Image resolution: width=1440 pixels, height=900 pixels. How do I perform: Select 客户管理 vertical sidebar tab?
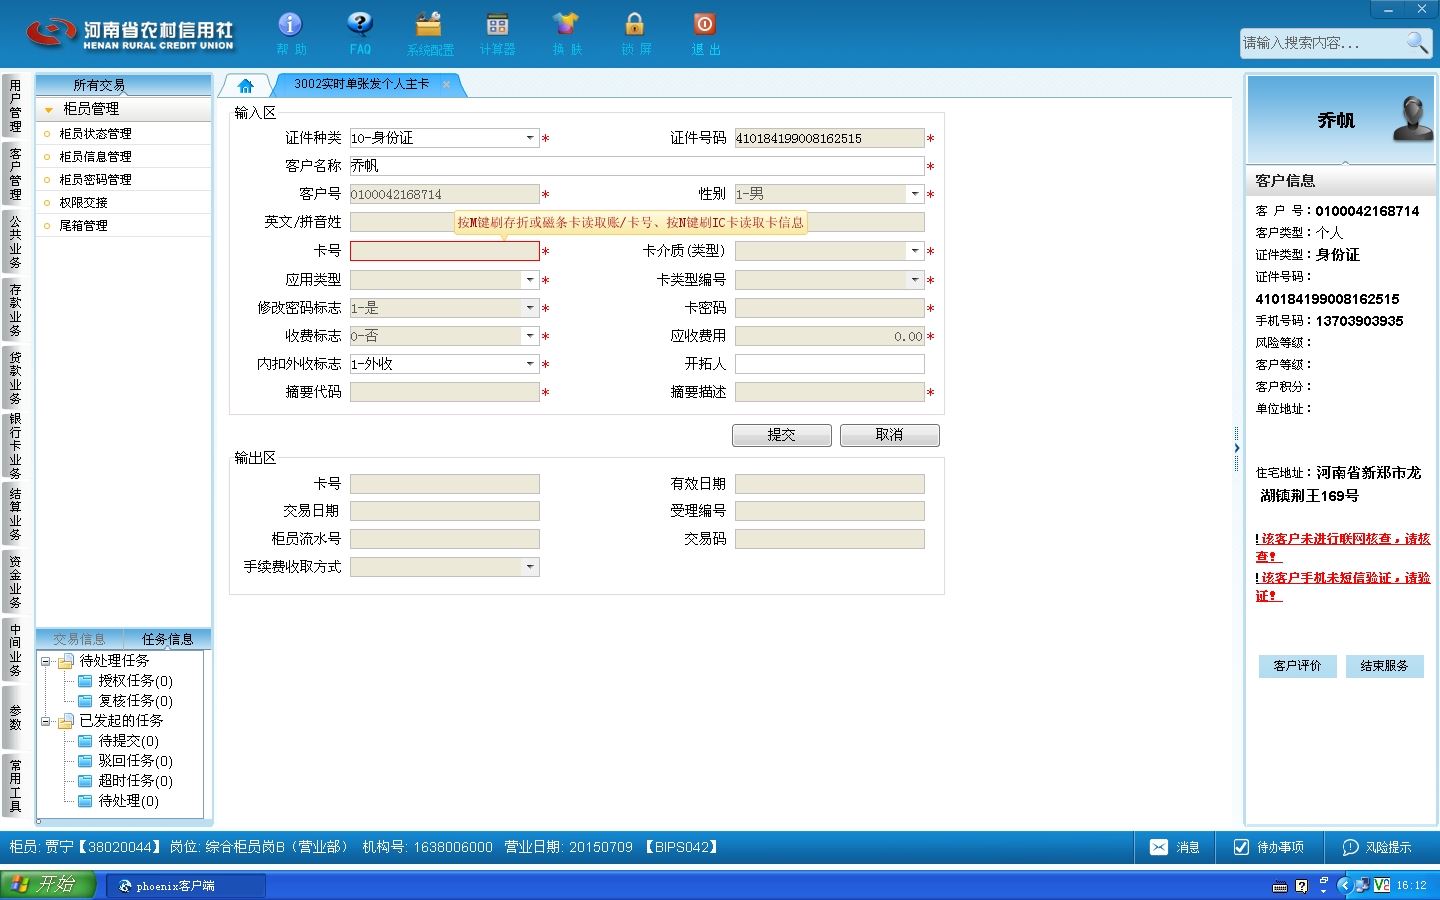point(14,174)
